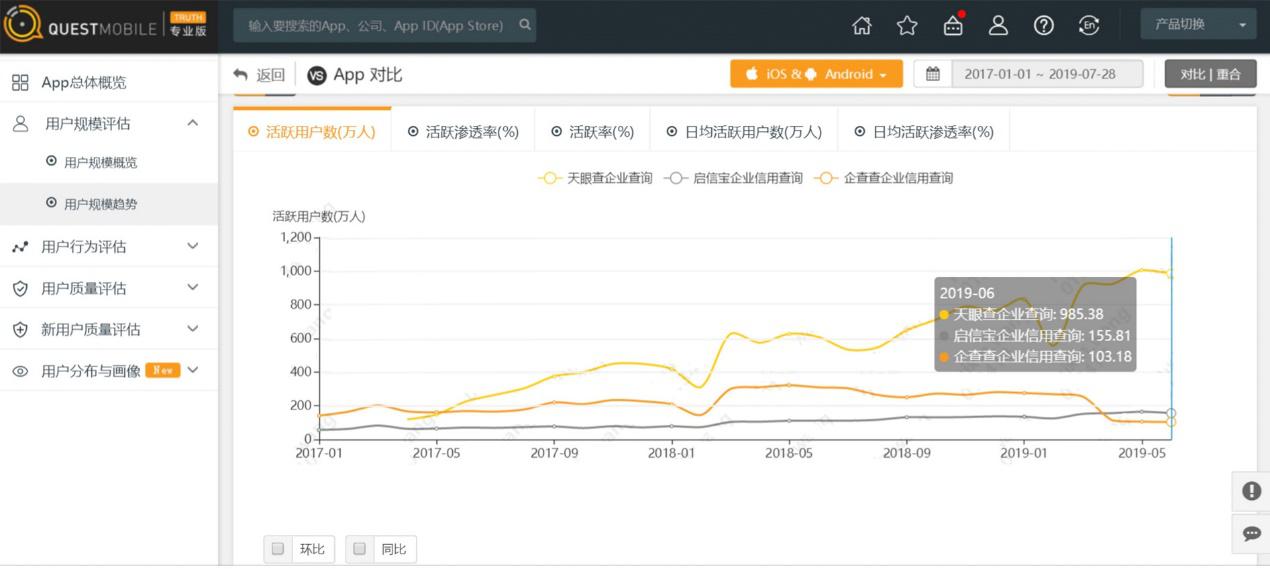Image resolution: width=1270 pixels, height=569 pixels.
Task: Click the search magnifier icon
Action: [524, 25]
